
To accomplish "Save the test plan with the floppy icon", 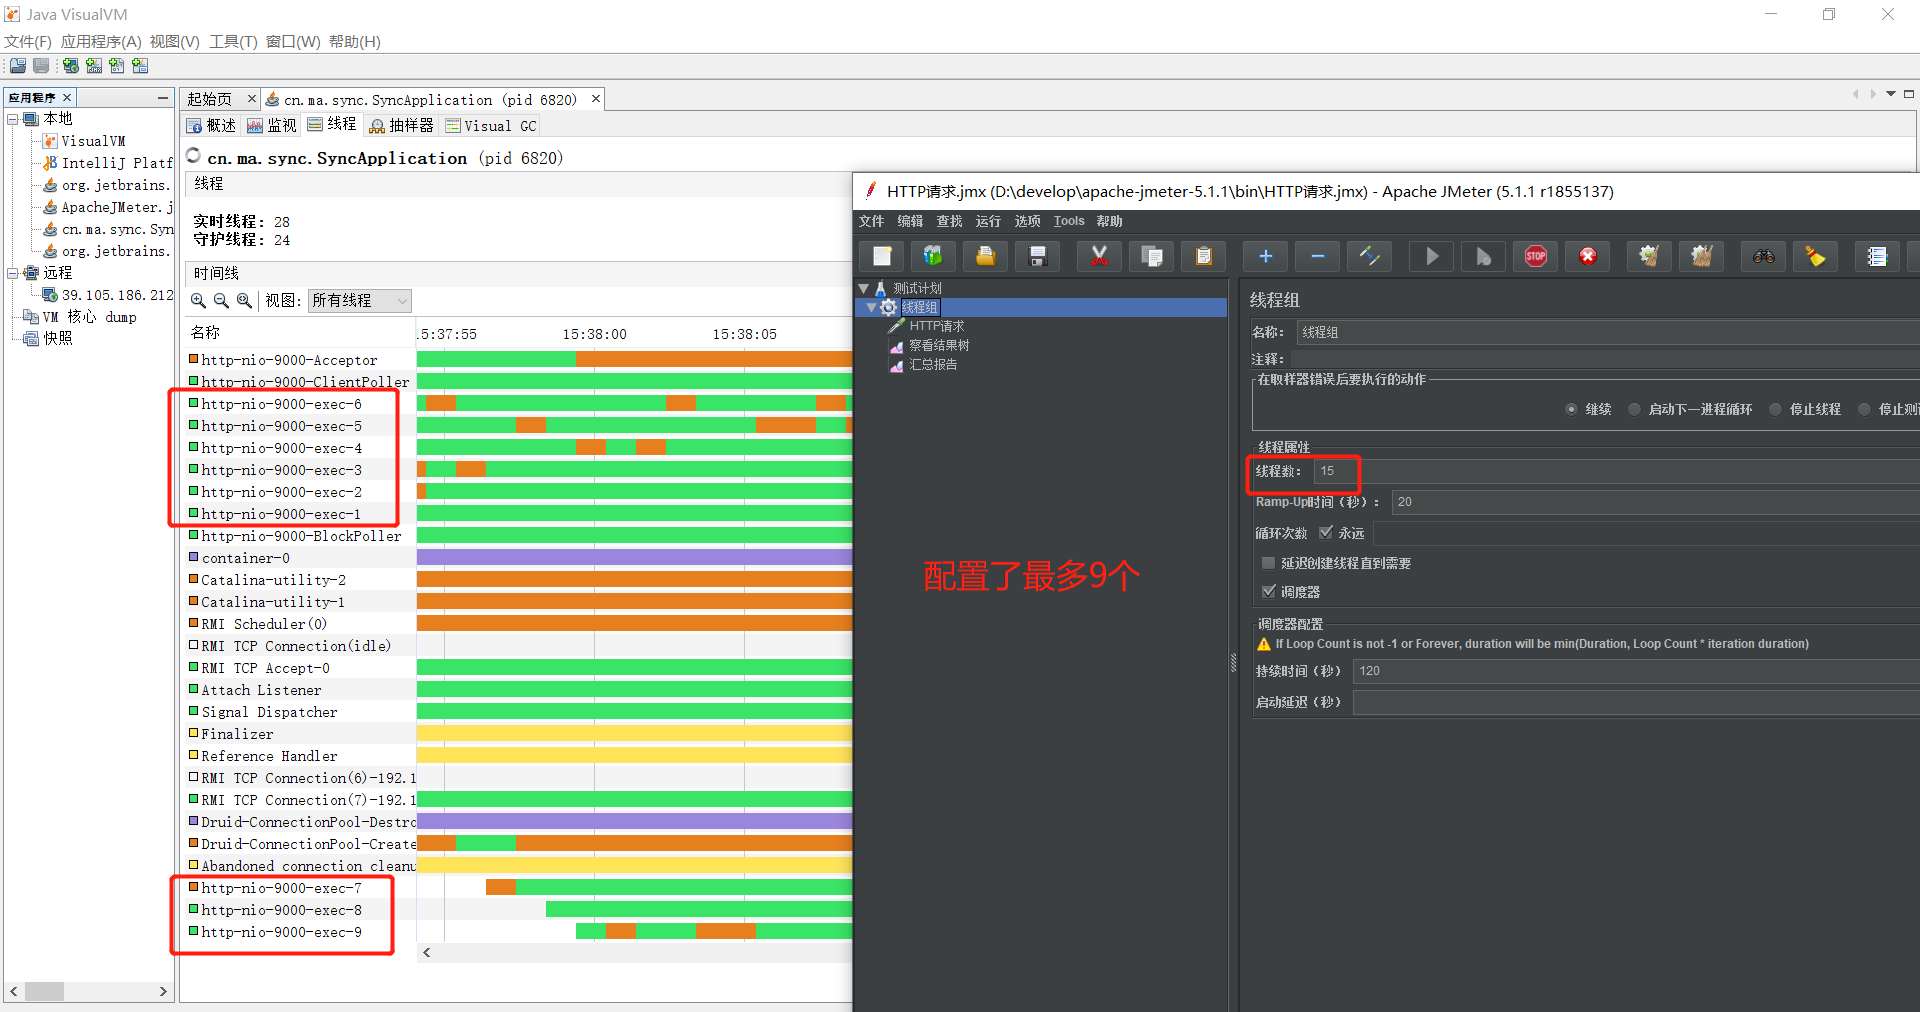I will coord(1037,257).
